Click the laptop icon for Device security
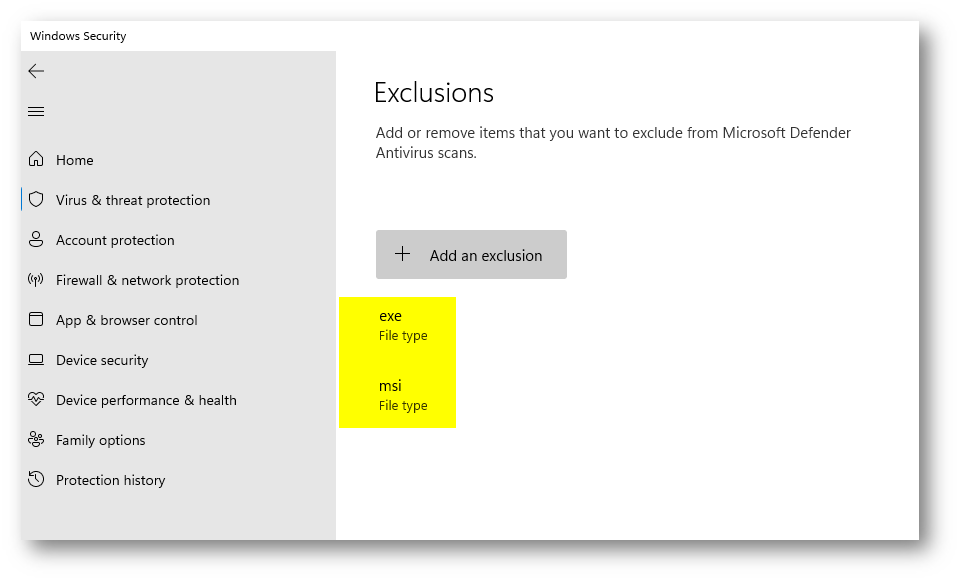 click(36, 360)
